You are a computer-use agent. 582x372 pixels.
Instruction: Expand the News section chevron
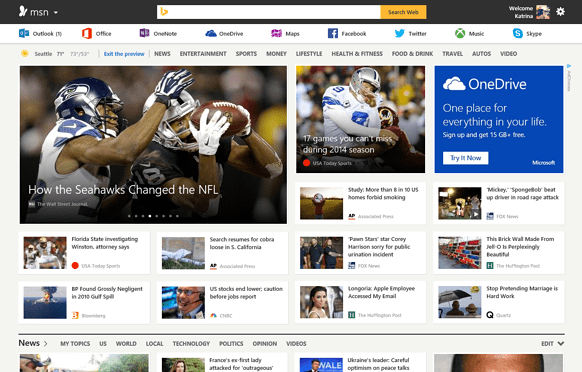45,343
